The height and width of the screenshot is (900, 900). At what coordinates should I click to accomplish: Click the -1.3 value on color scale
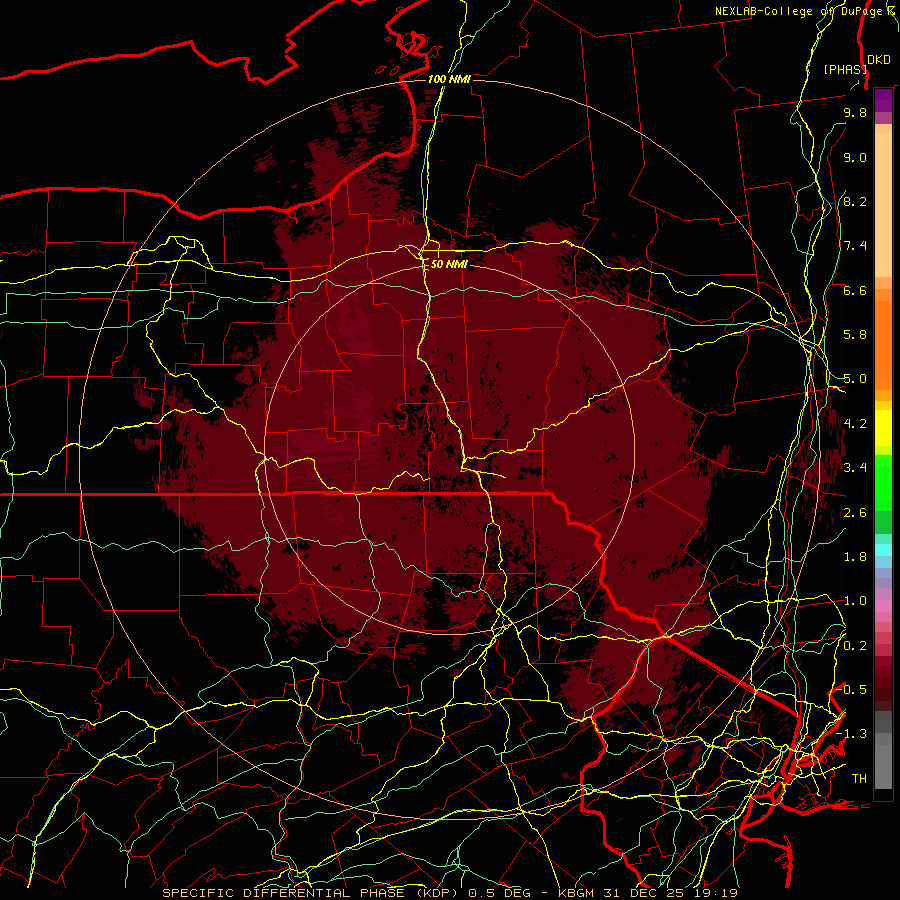pos(852,734)
